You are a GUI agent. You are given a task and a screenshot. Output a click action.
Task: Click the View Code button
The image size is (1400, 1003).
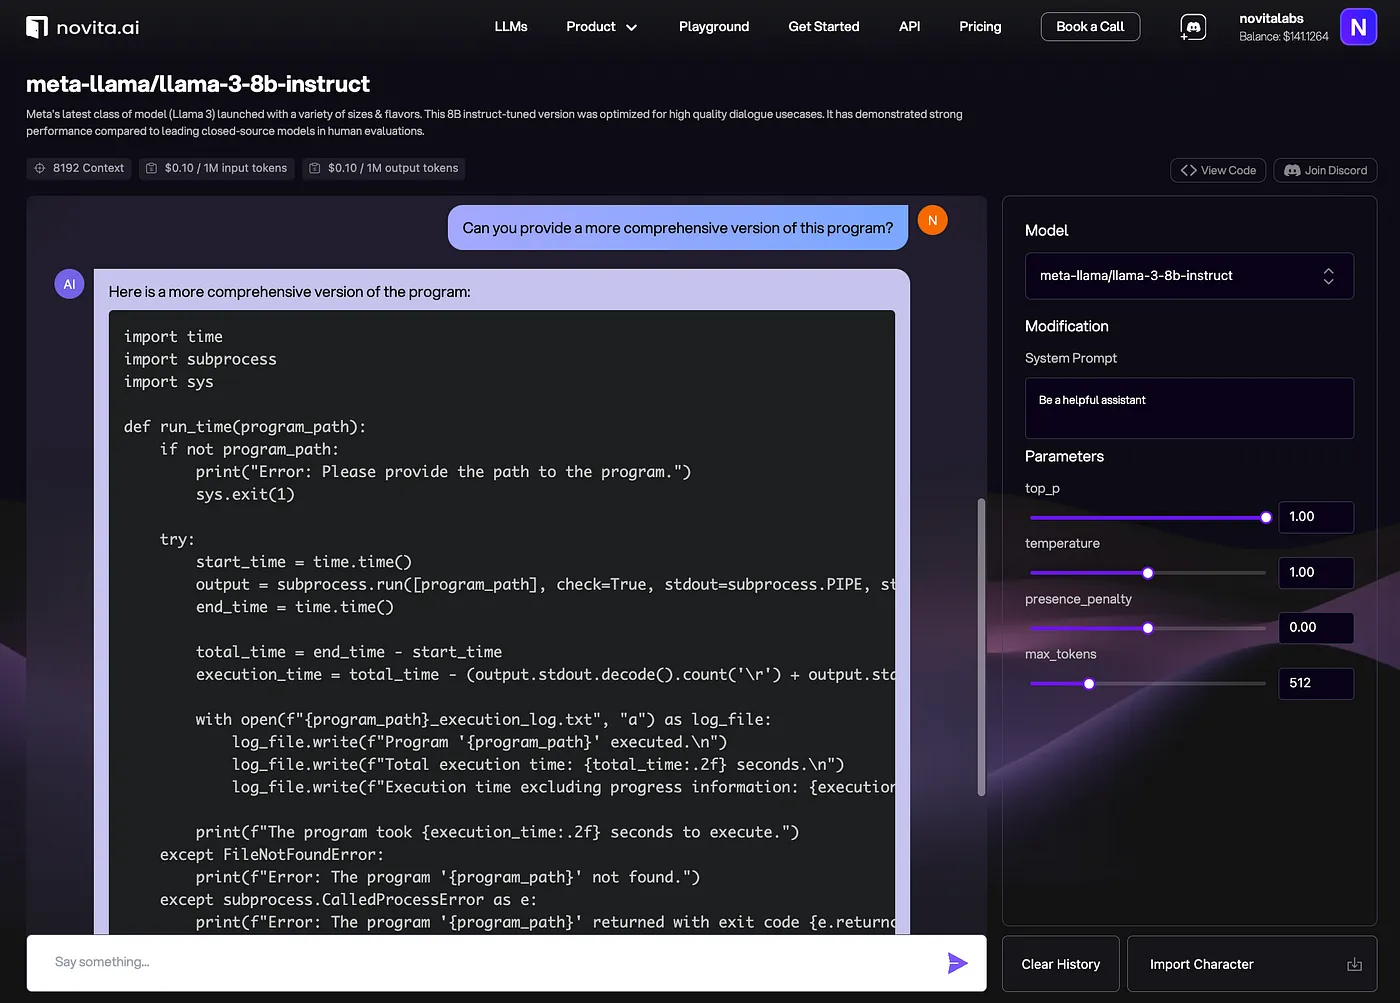point(1218,170)
